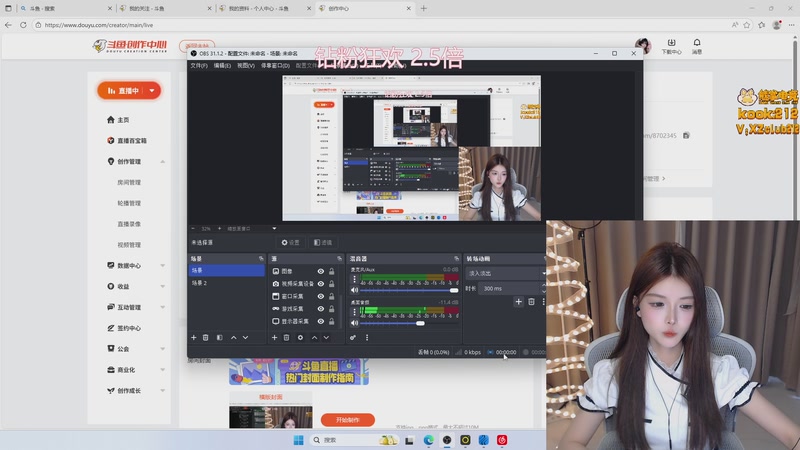Open mixer footer three-dot menu
This screenshot has height=450, width=800.
(367, 338)
